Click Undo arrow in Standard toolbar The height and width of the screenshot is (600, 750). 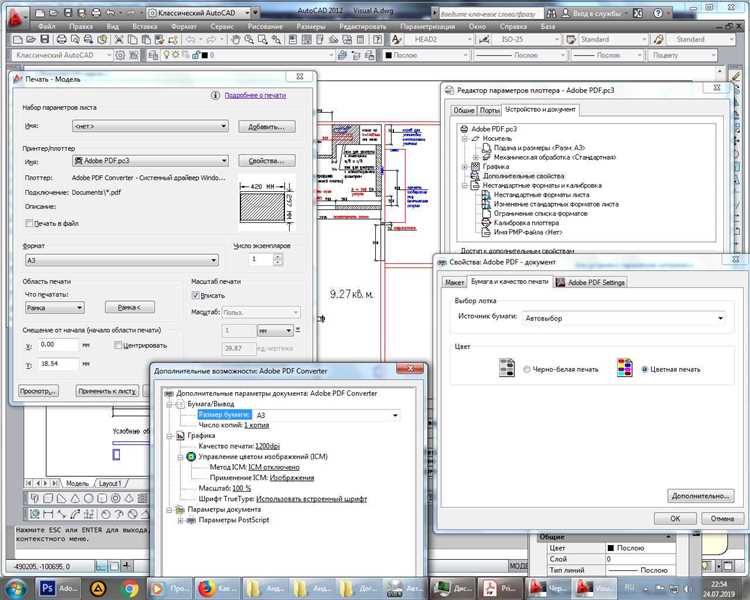tap(190, 40)
